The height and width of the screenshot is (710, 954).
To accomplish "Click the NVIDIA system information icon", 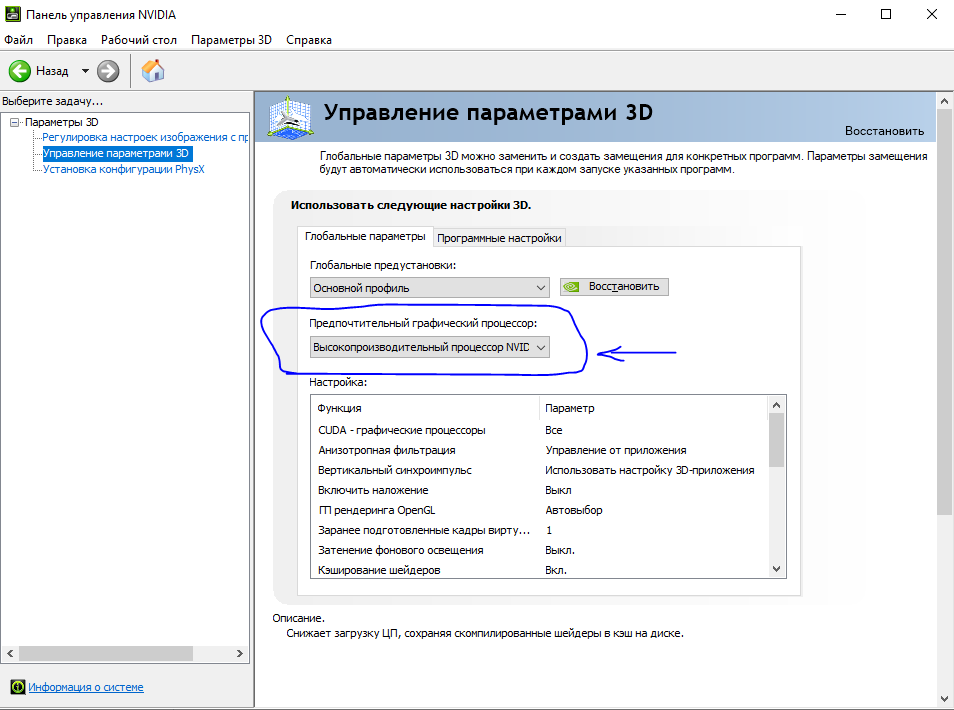I will (18, 687).
